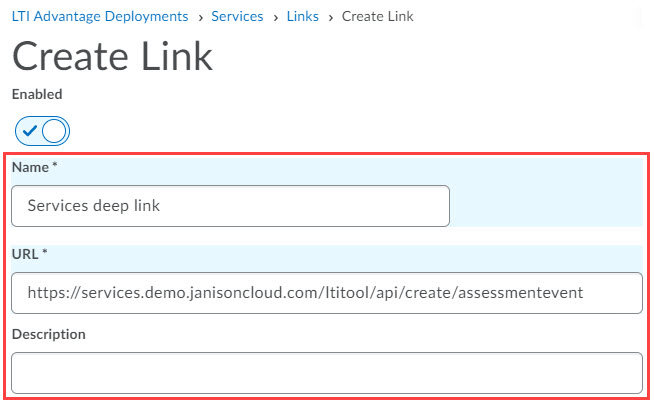
Task: Click the blank area right of the Name box
Action: [545, 206]
